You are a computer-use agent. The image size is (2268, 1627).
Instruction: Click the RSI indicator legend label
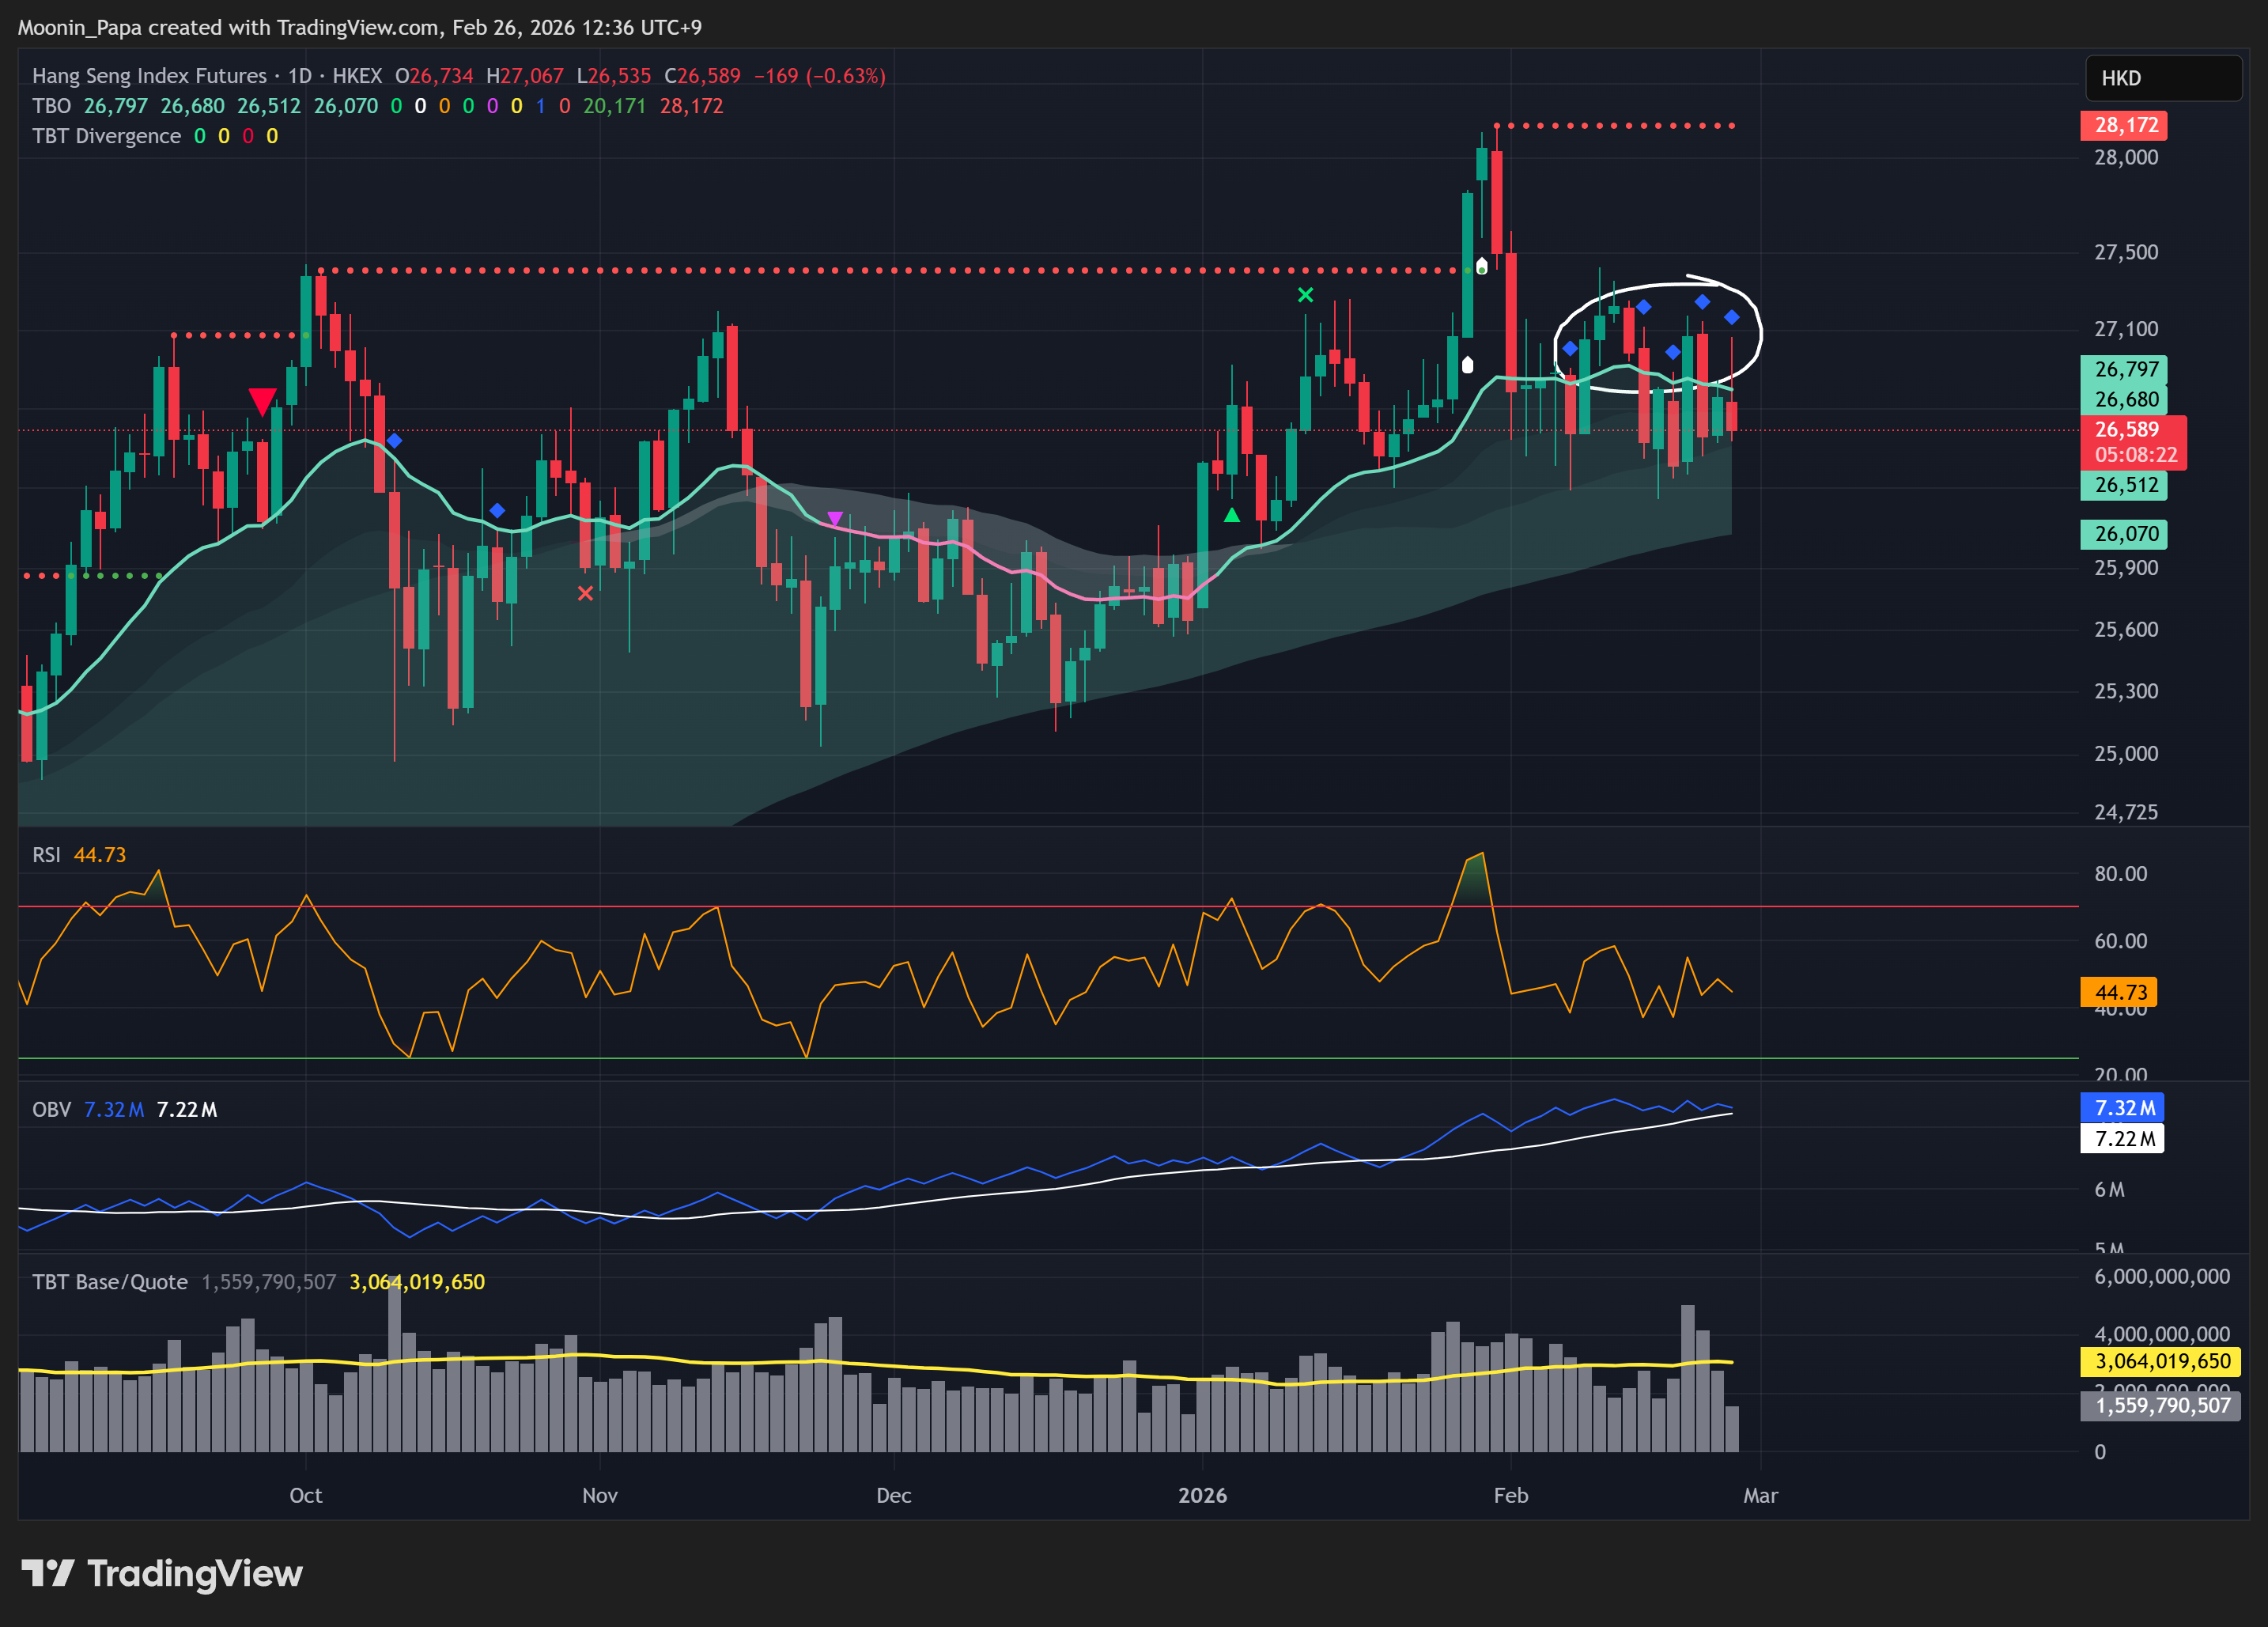point(46,855)
